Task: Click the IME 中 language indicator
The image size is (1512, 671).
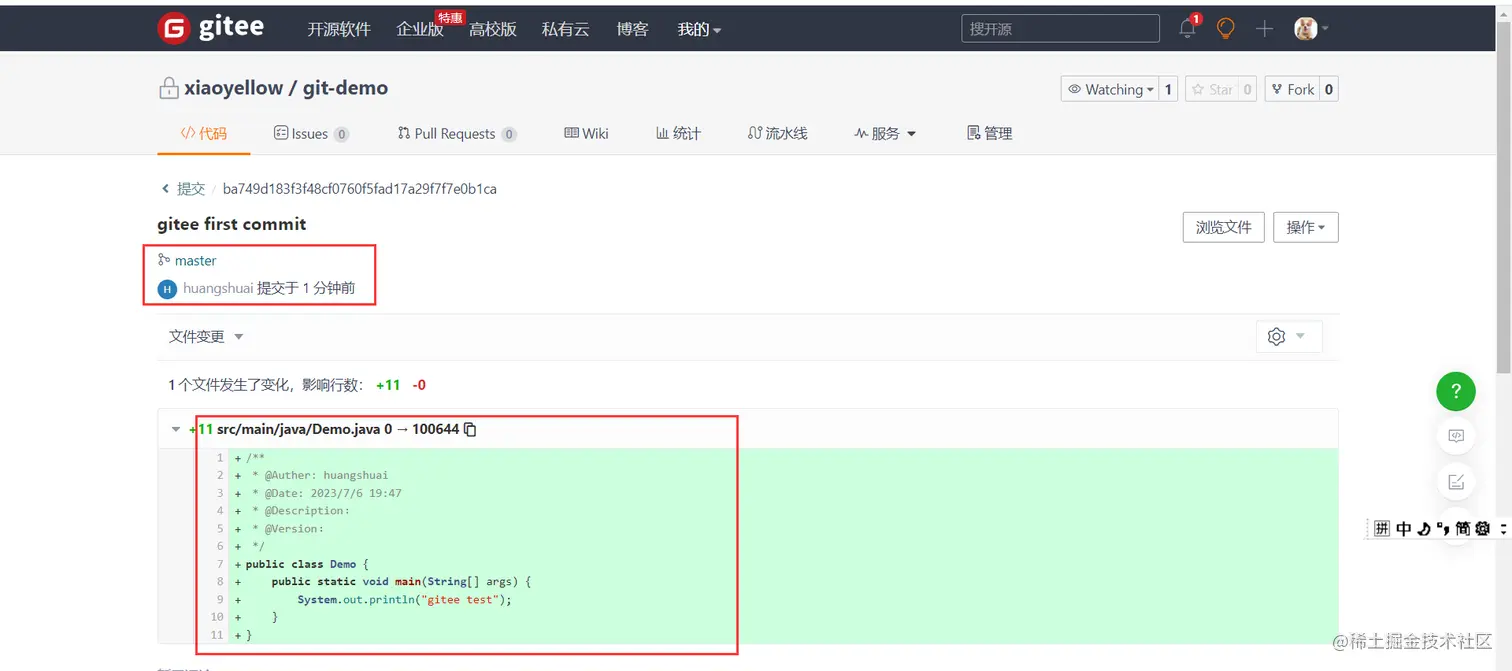Action: (1404, 528)
